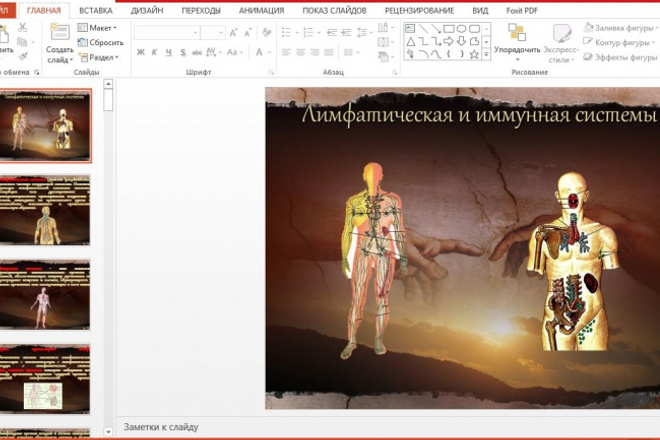
Task: Open the Foxit PDF tab
Action: 522,11
